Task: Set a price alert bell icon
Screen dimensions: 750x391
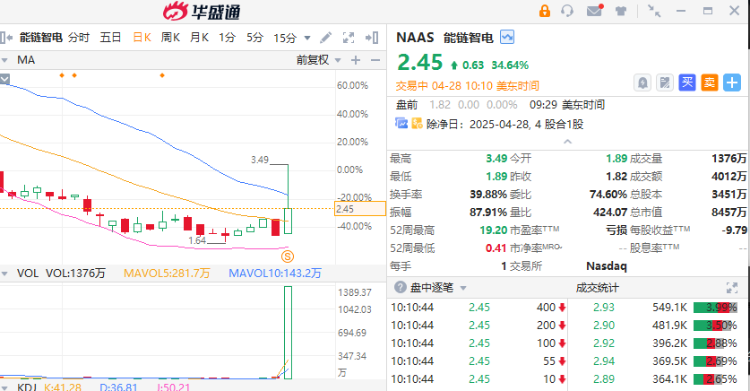Action: [642, 83]
